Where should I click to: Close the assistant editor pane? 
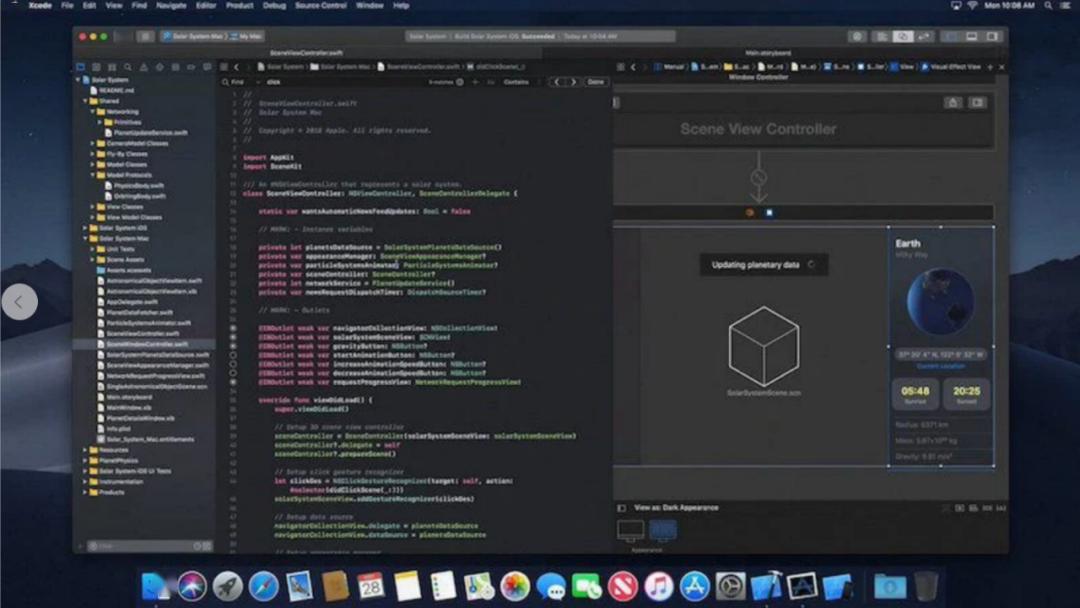coord(1001,67)
